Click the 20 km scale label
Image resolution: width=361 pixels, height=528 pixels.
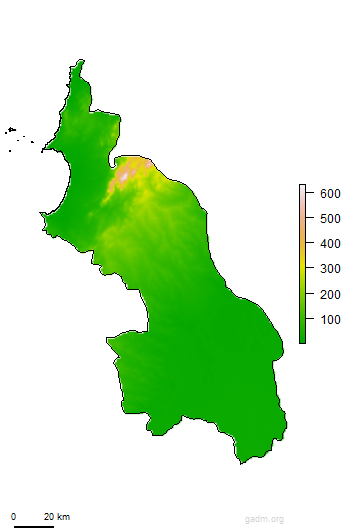click(57, 517)
